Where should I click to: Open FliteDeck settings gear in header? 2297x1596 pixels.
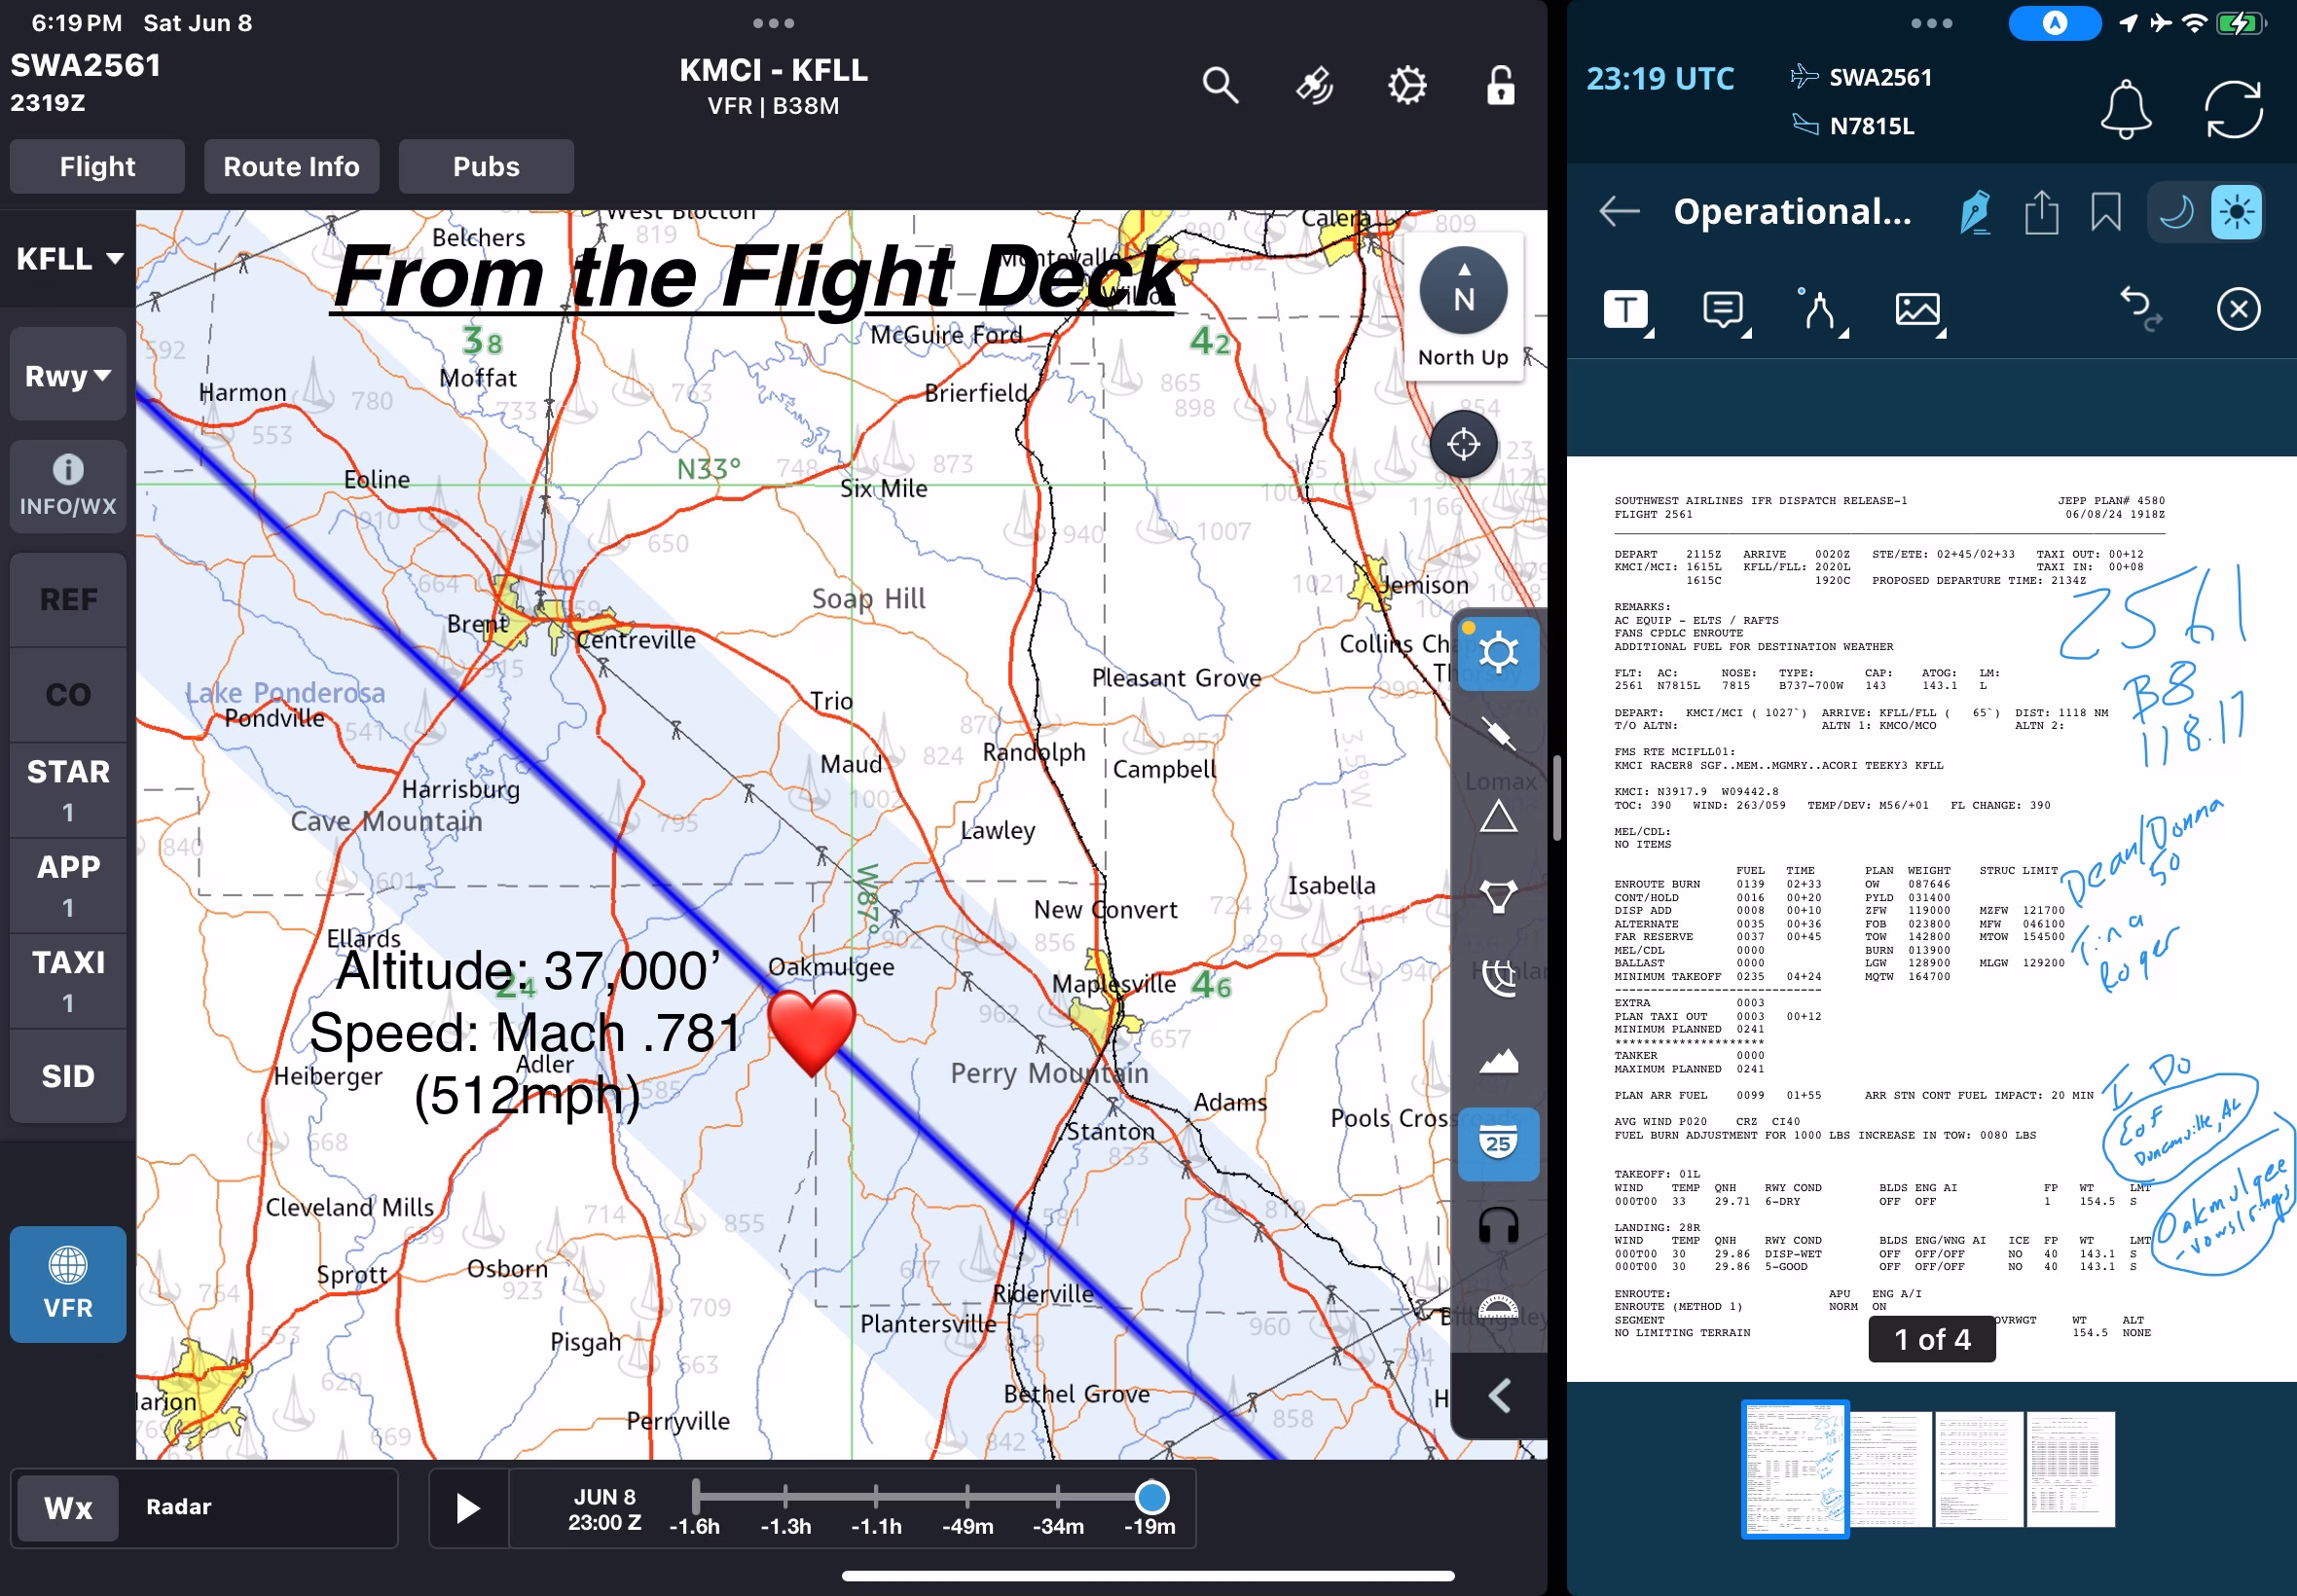pos(1407,86)
